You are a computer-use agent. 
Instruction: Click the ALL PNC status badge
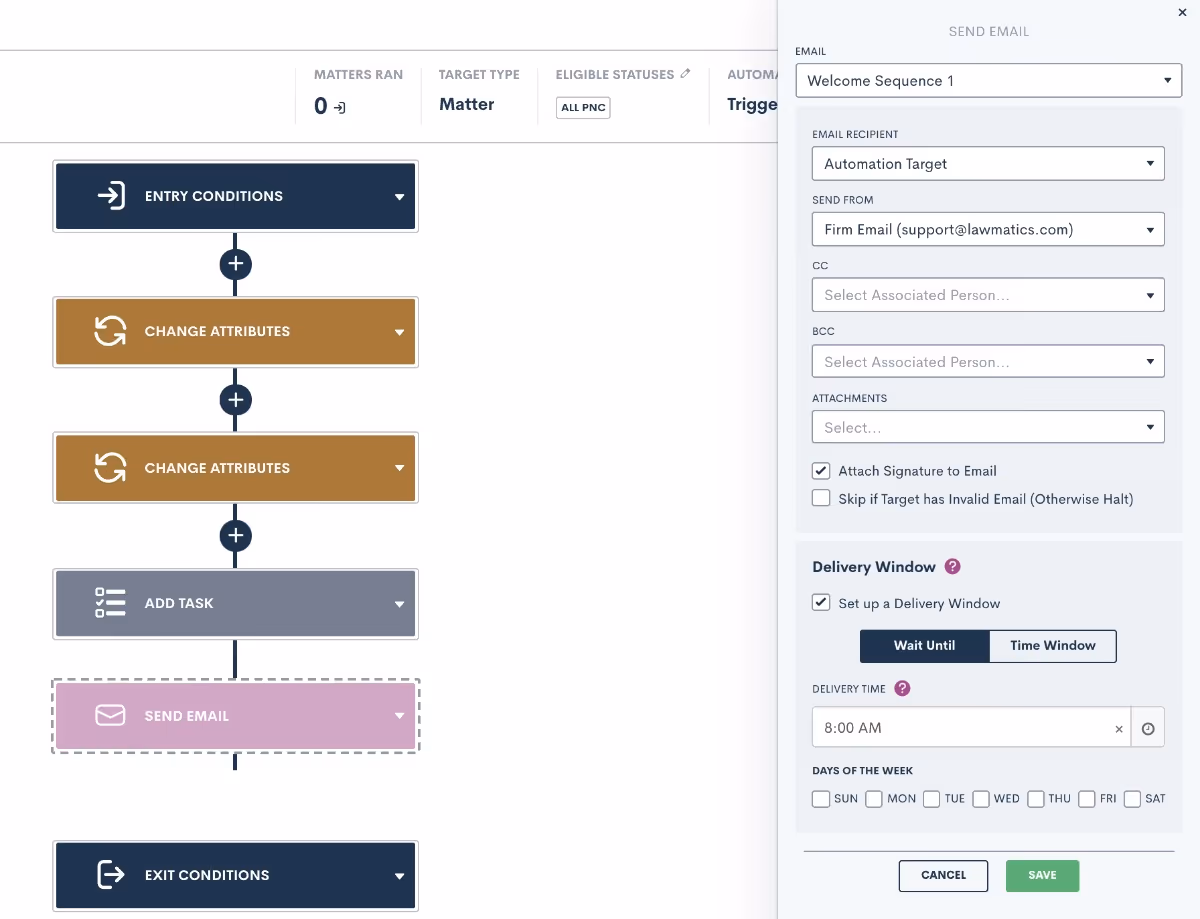(583, 108)
